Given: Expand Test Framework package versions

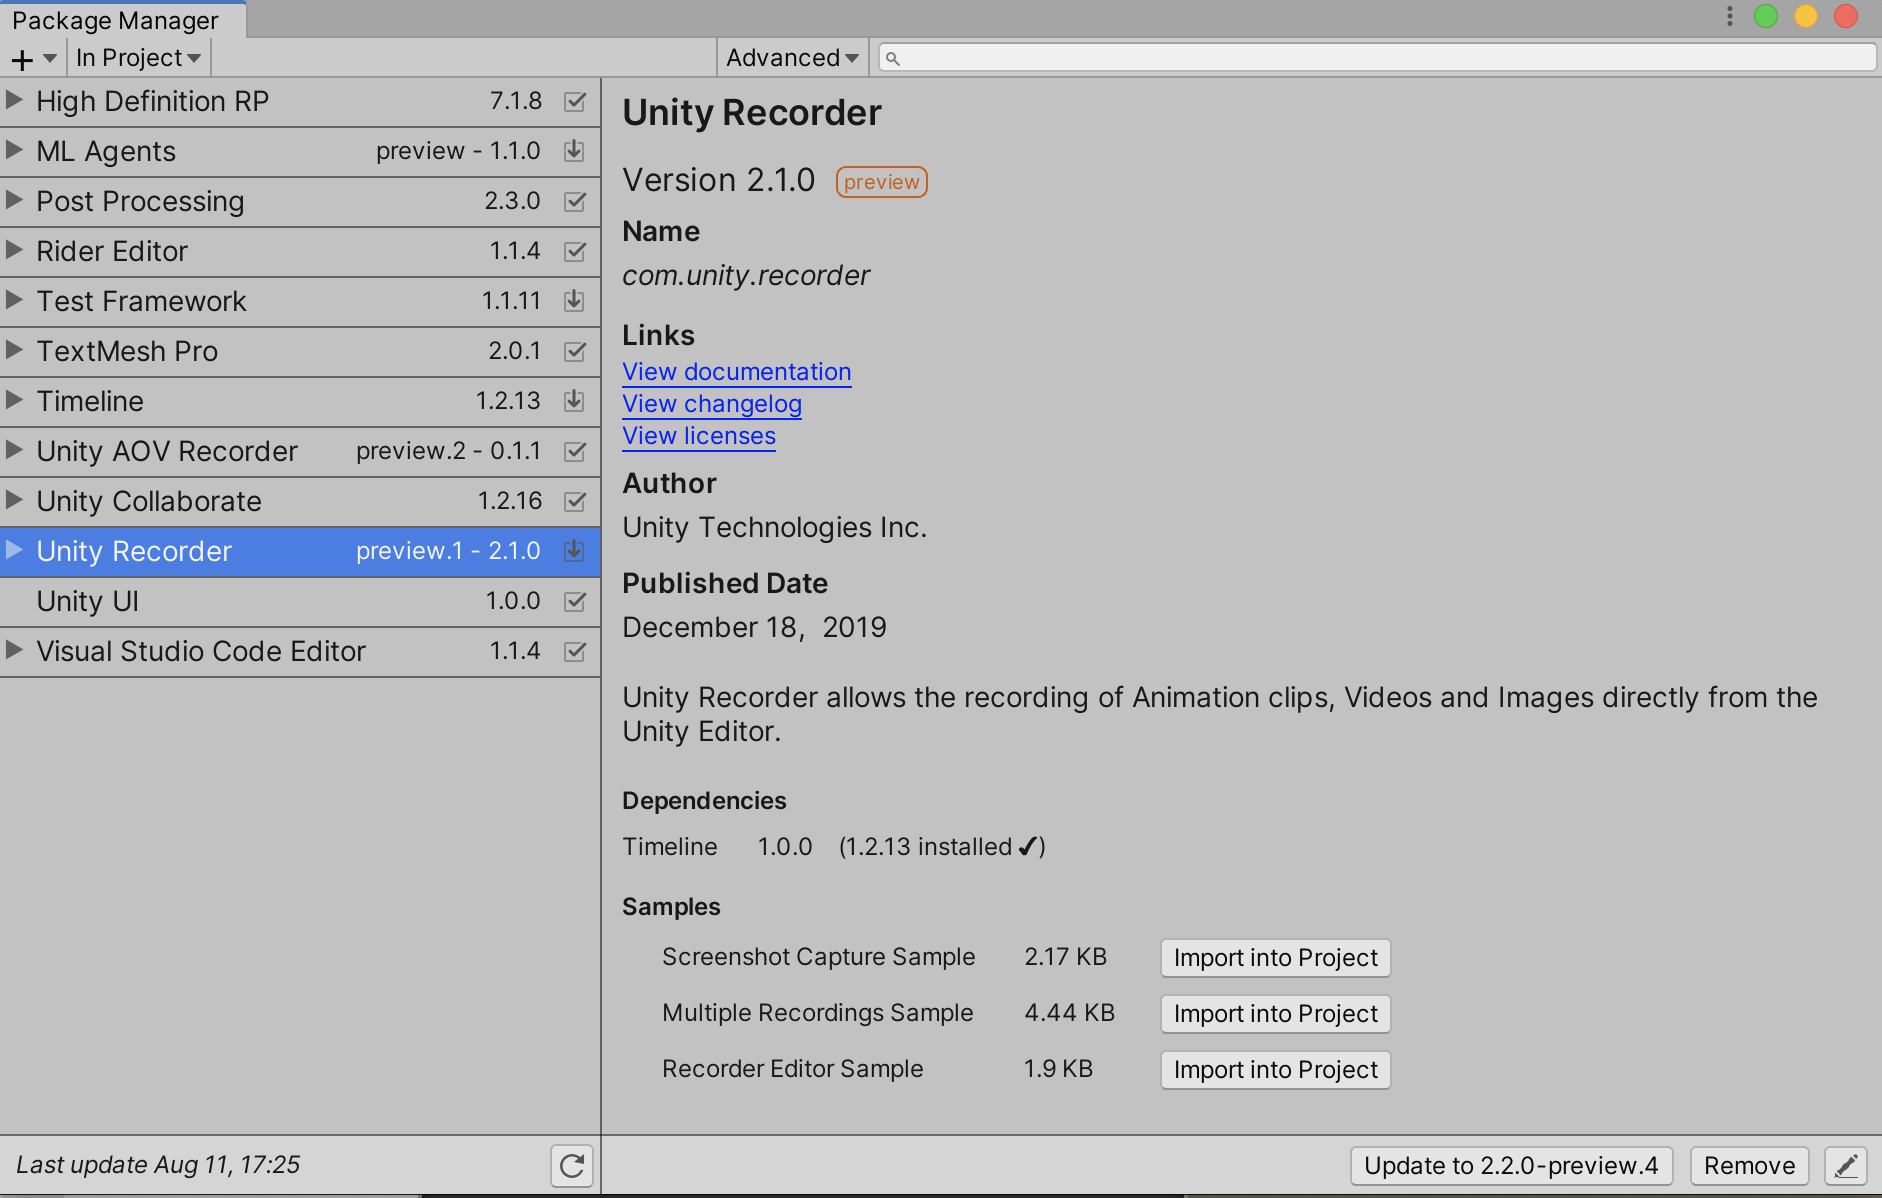Looking at the screenshot, I should (14, 300).
